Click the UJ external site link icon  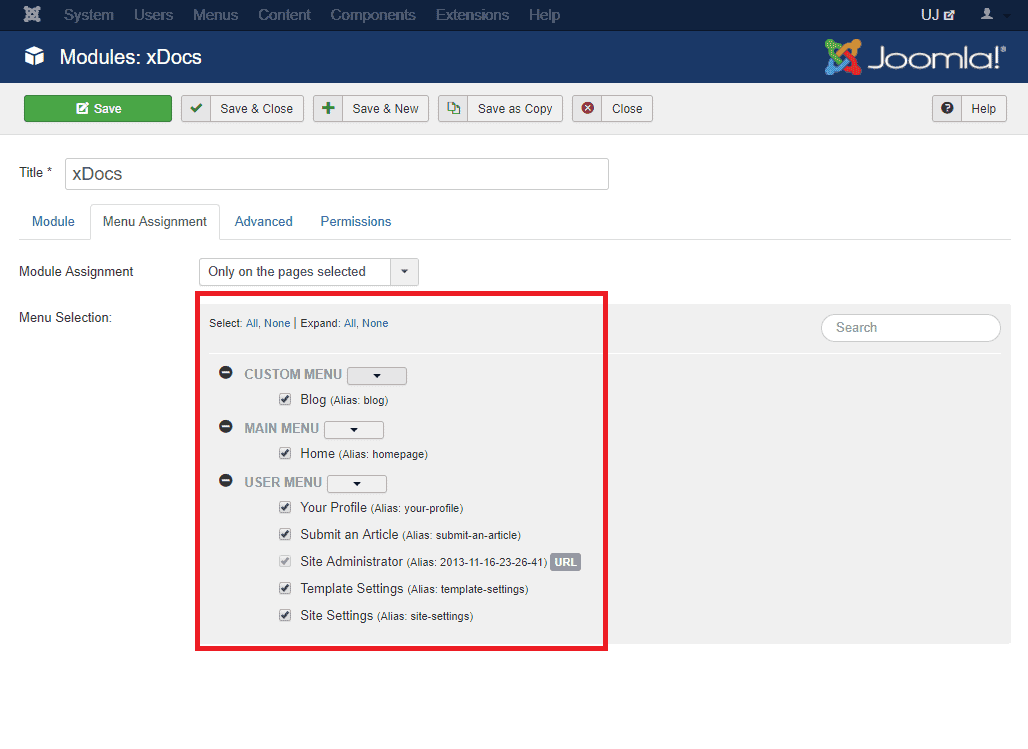point(949,15)
